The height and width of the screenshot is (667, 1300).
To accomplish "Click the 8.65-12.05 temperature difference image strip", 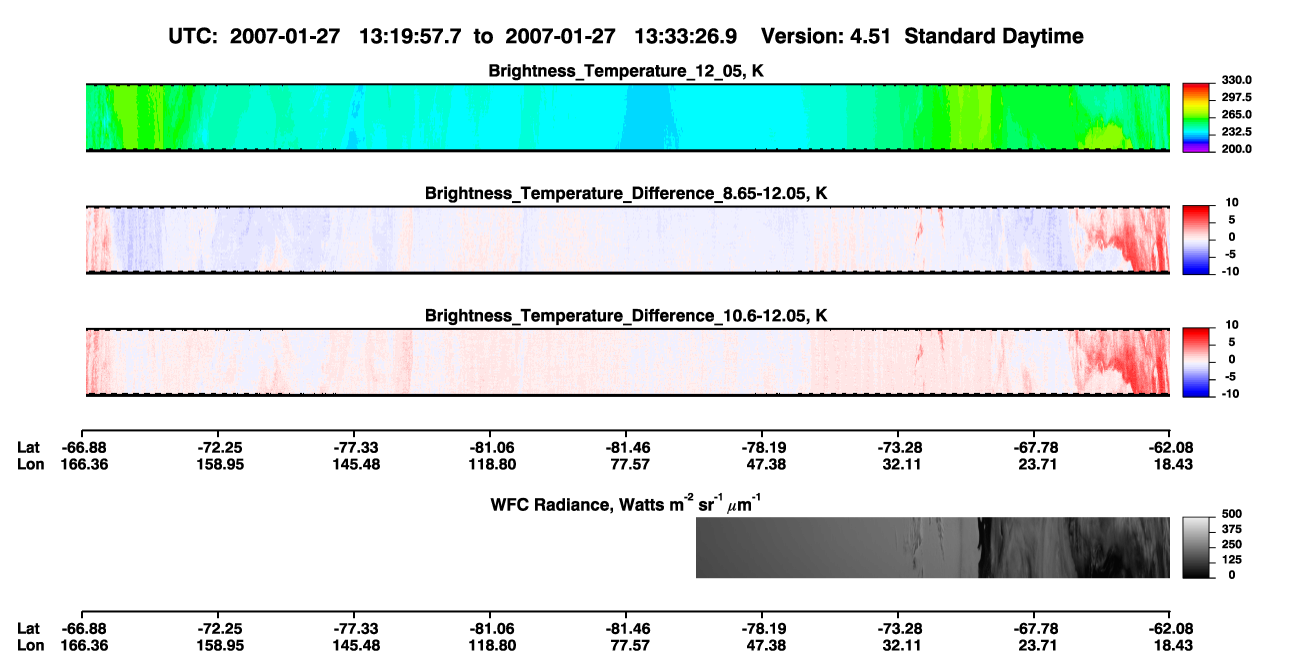I will 628,240.
